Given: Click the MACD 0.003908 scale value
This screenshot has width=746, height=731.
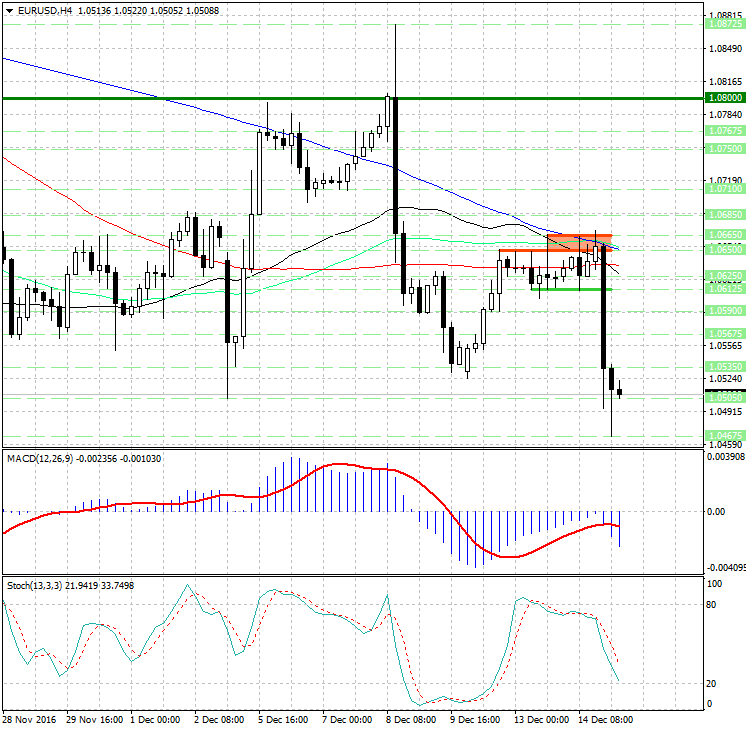Looking at the screenshot, I should coord(726,456).
